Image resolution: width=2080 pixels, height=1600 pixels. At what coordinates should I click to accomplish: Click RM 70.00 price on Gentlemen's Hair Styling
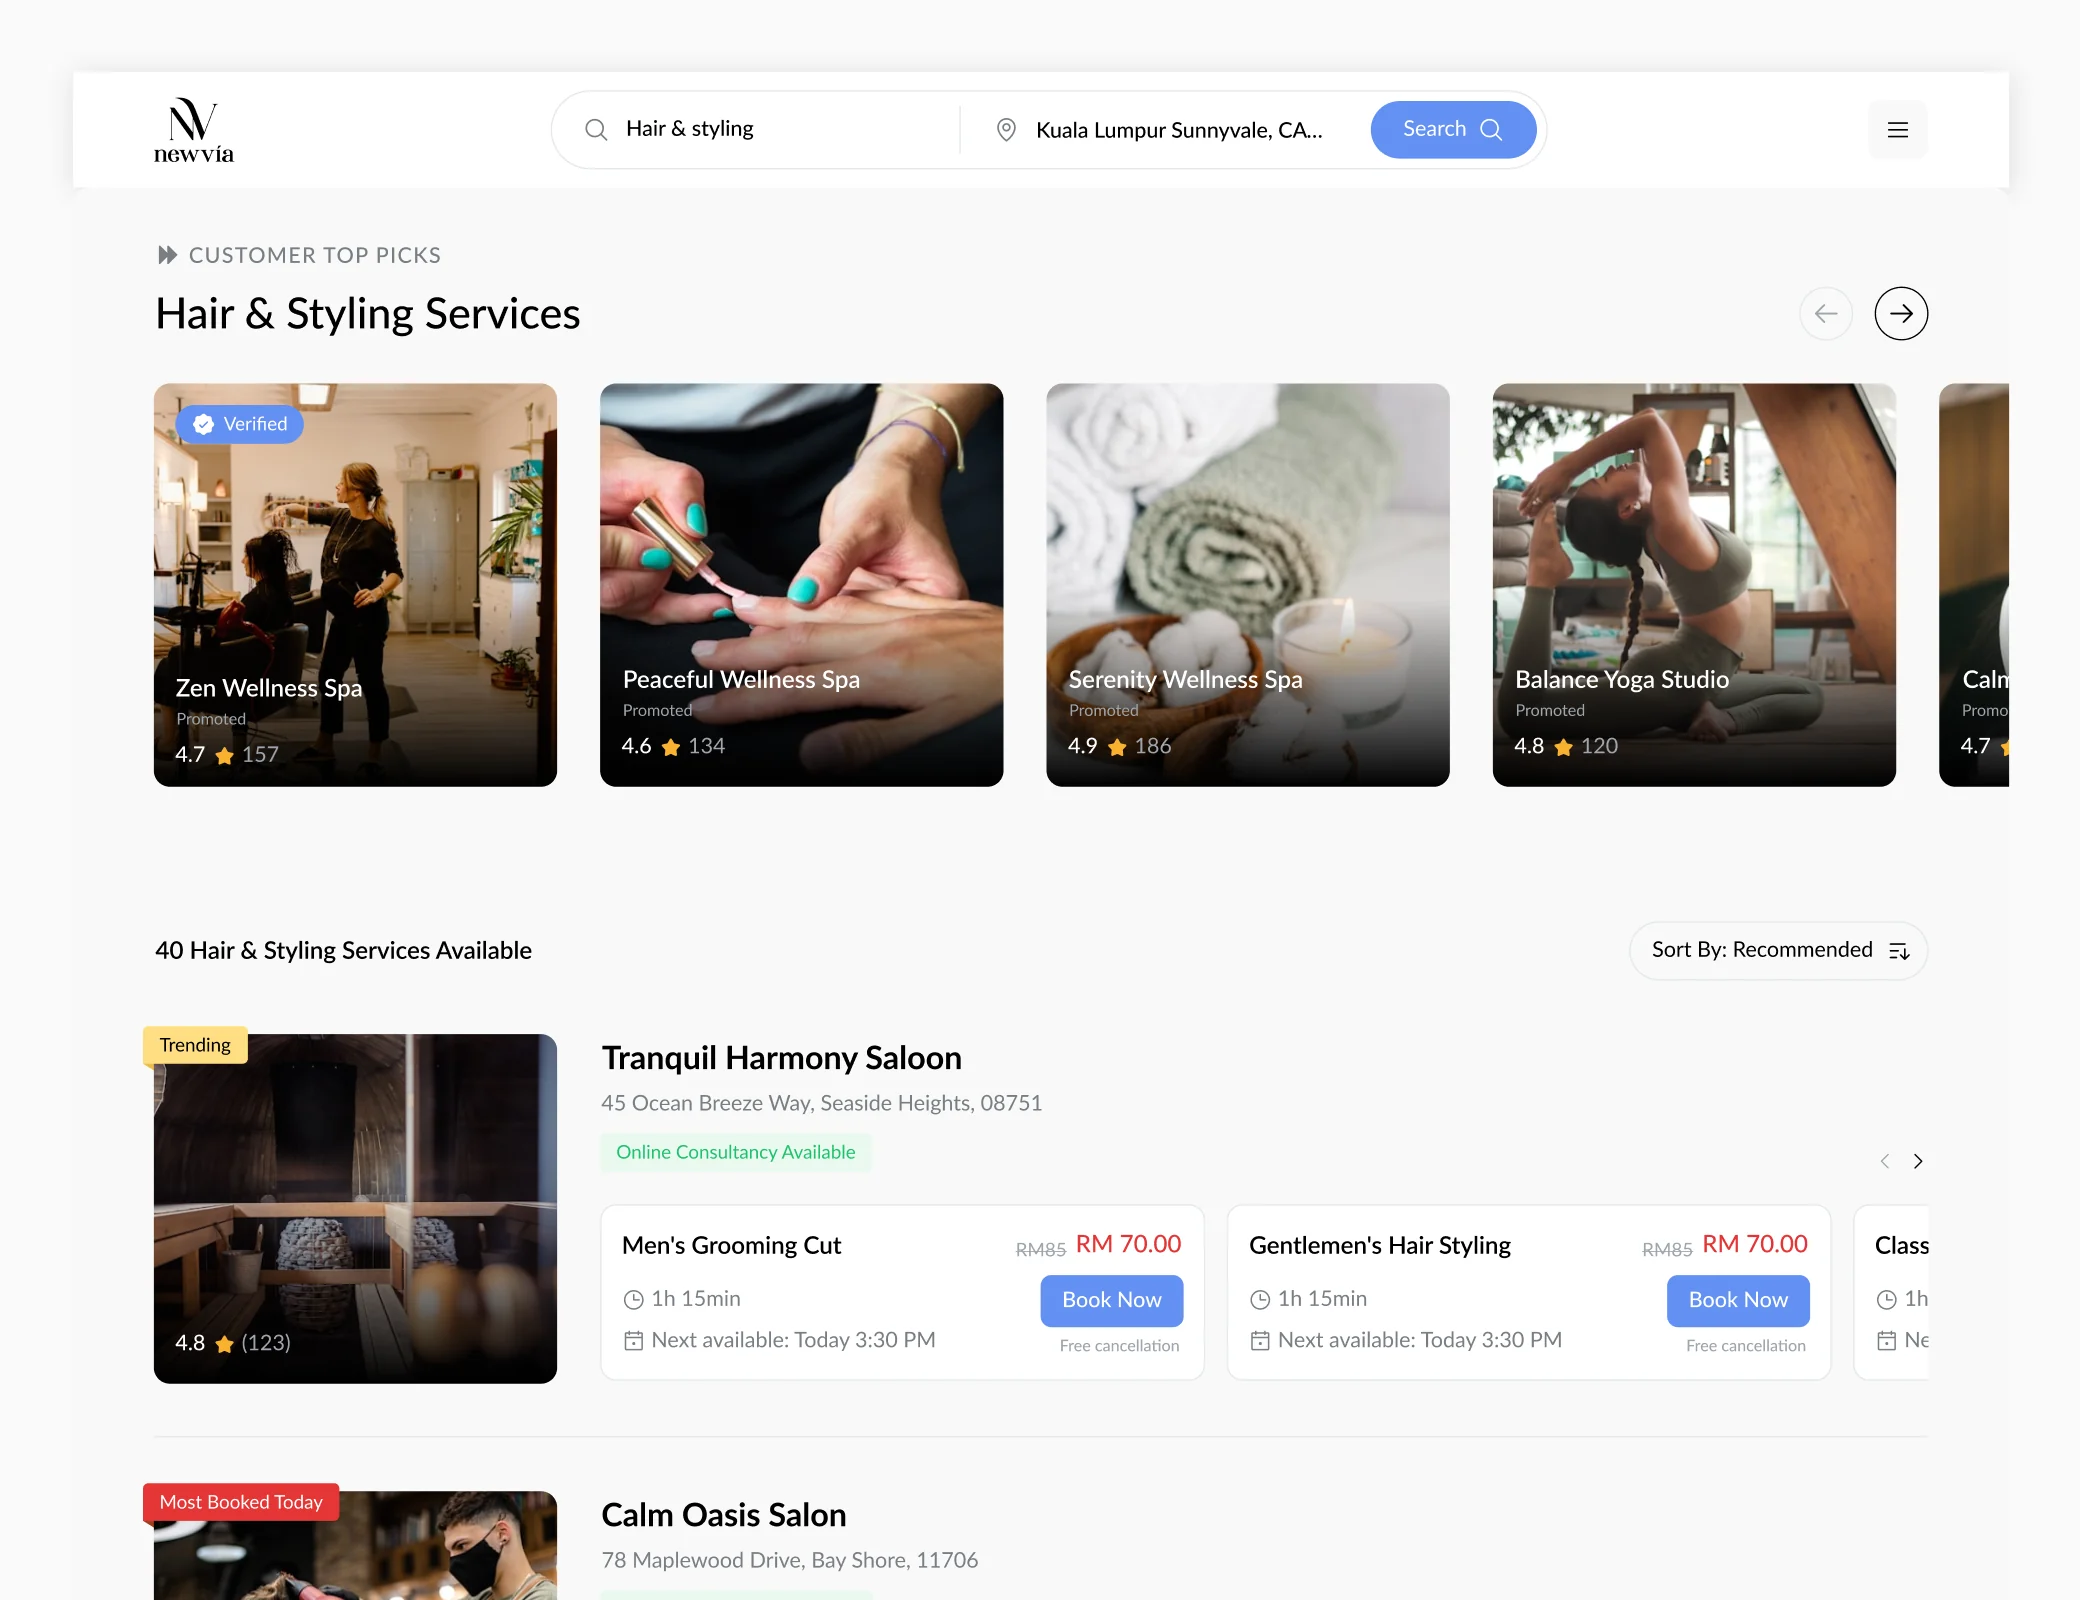[x=1755, y=1244]
